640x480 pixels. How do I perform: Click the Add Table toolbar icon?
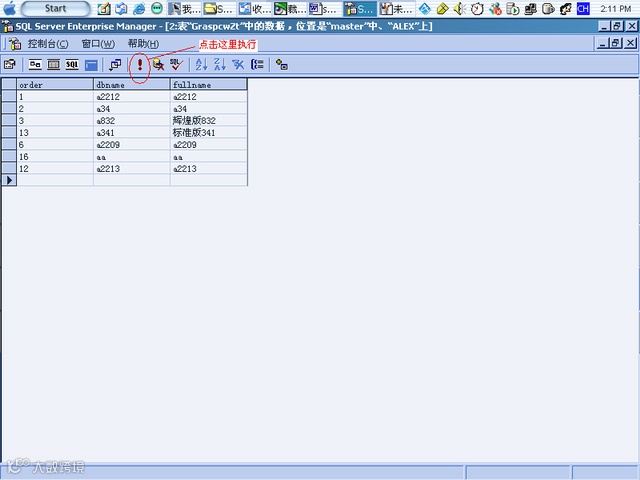coord(282,64)
